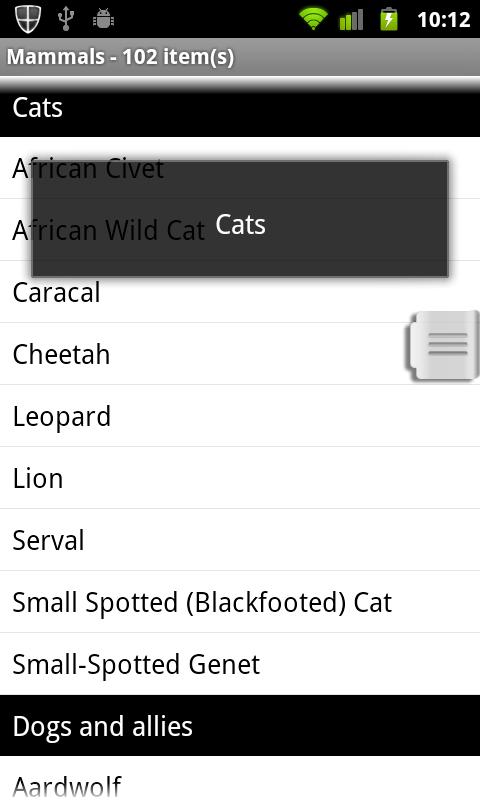Tap the Android debug bug icon
The height and width of the screenshot is (800, 480).
click(104, 19)
